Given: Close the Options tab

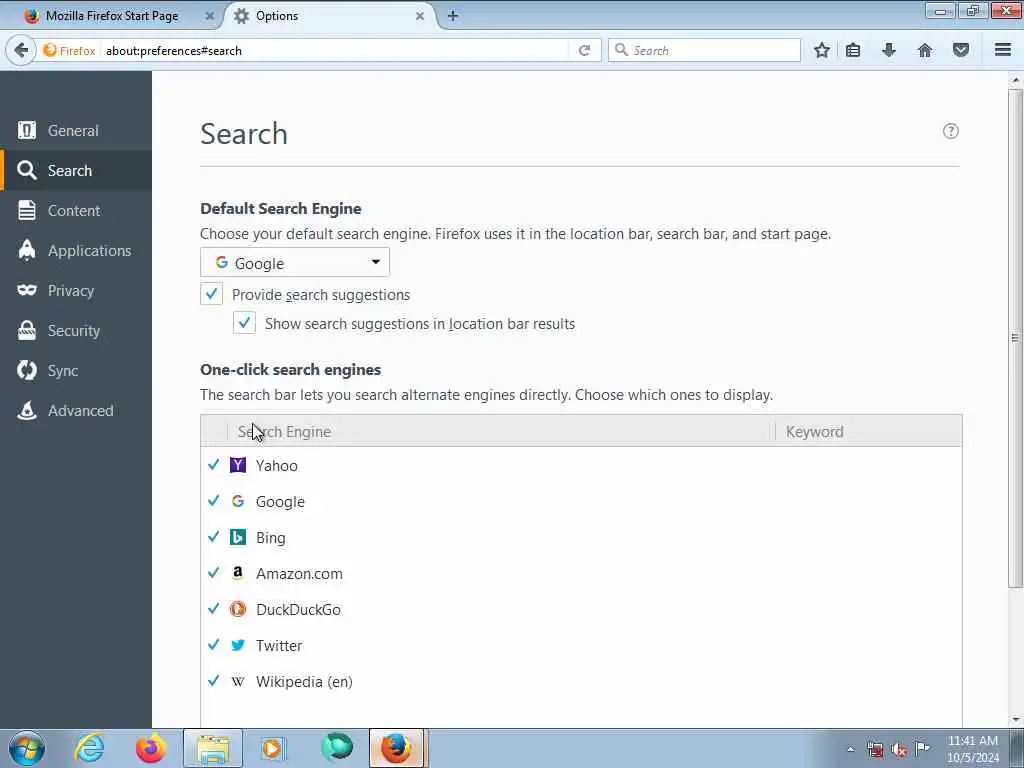Looking at the screenshot, I should coord(420,16).
